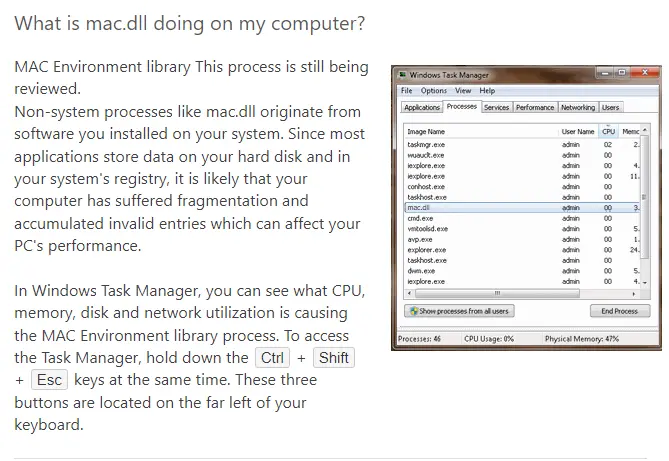
Task: Click the horizontal scrollbar thumb
Action: pyautogui.click(x=497, y=294)
